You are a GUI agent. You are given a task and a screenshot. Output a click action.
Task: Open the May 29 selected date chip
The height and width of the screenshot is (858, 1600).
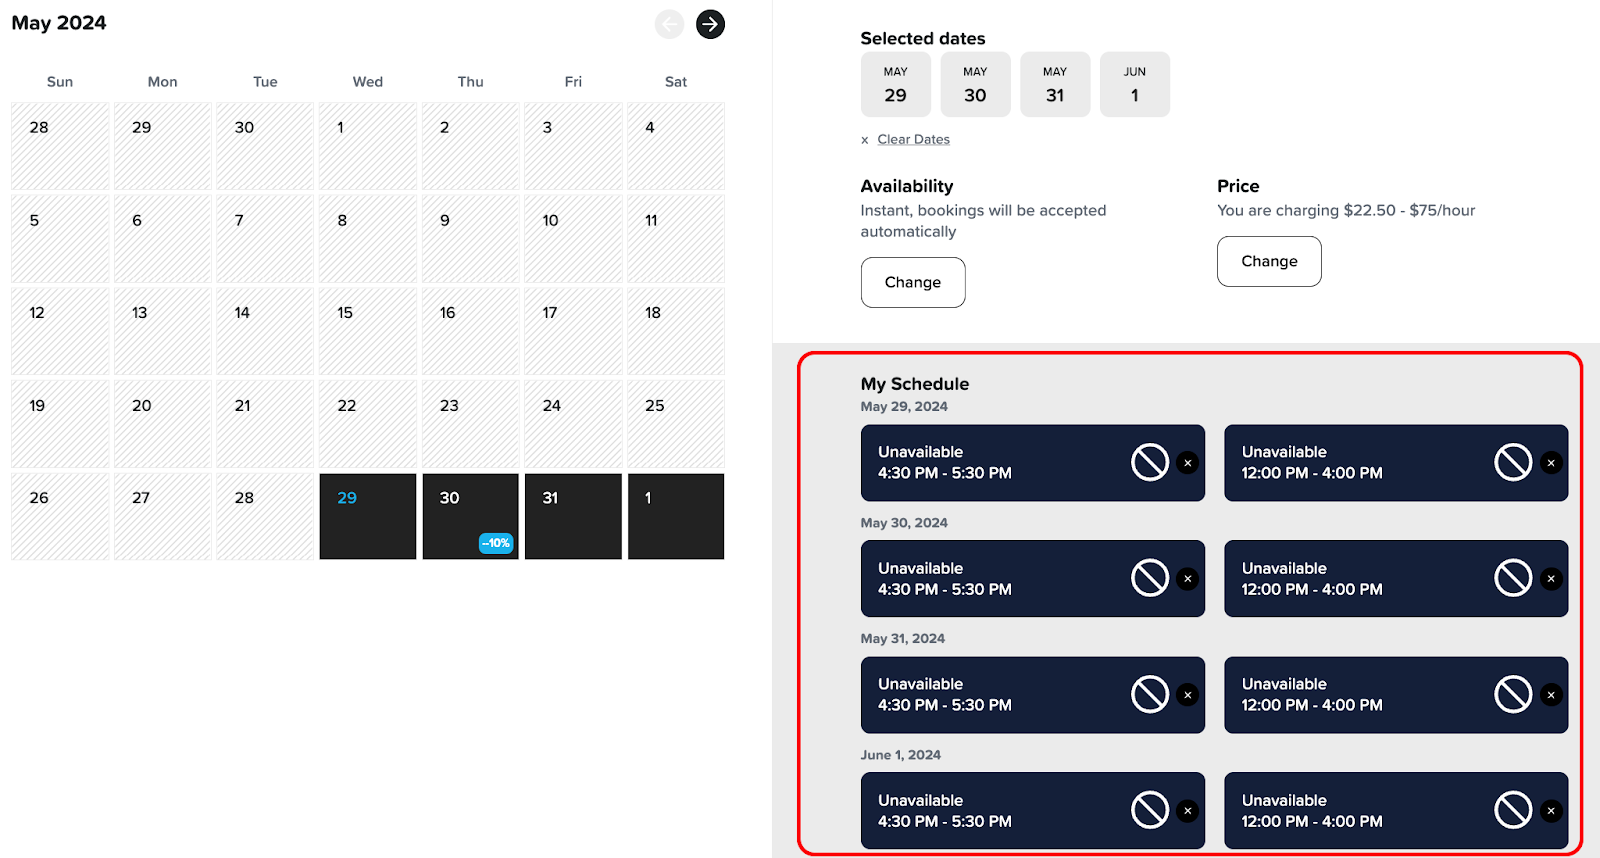895,85
